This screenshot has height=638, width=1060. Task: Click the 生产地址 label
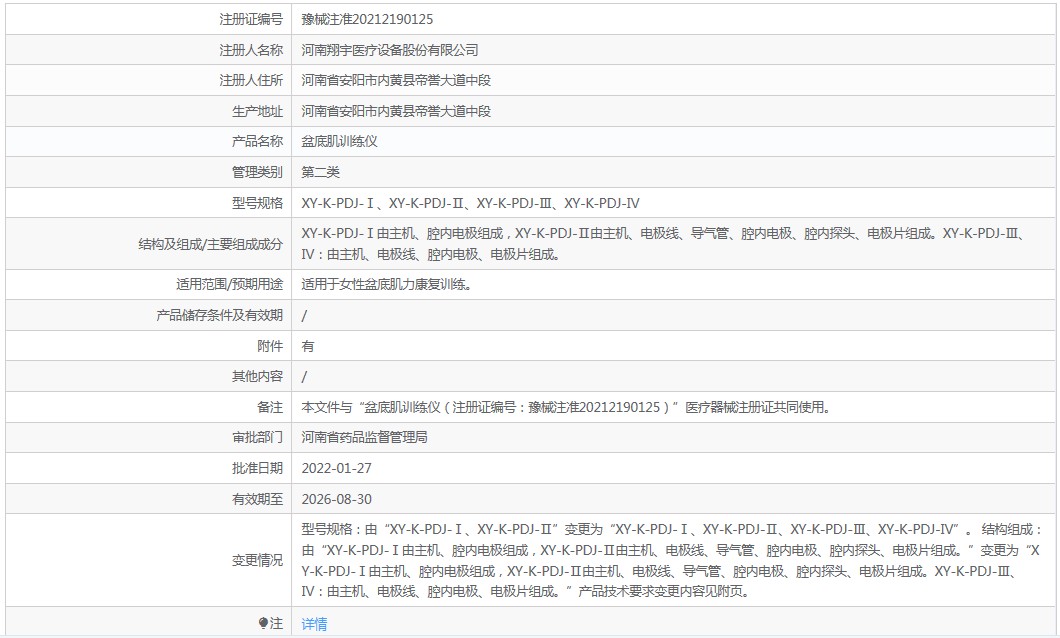click(258, 111)
